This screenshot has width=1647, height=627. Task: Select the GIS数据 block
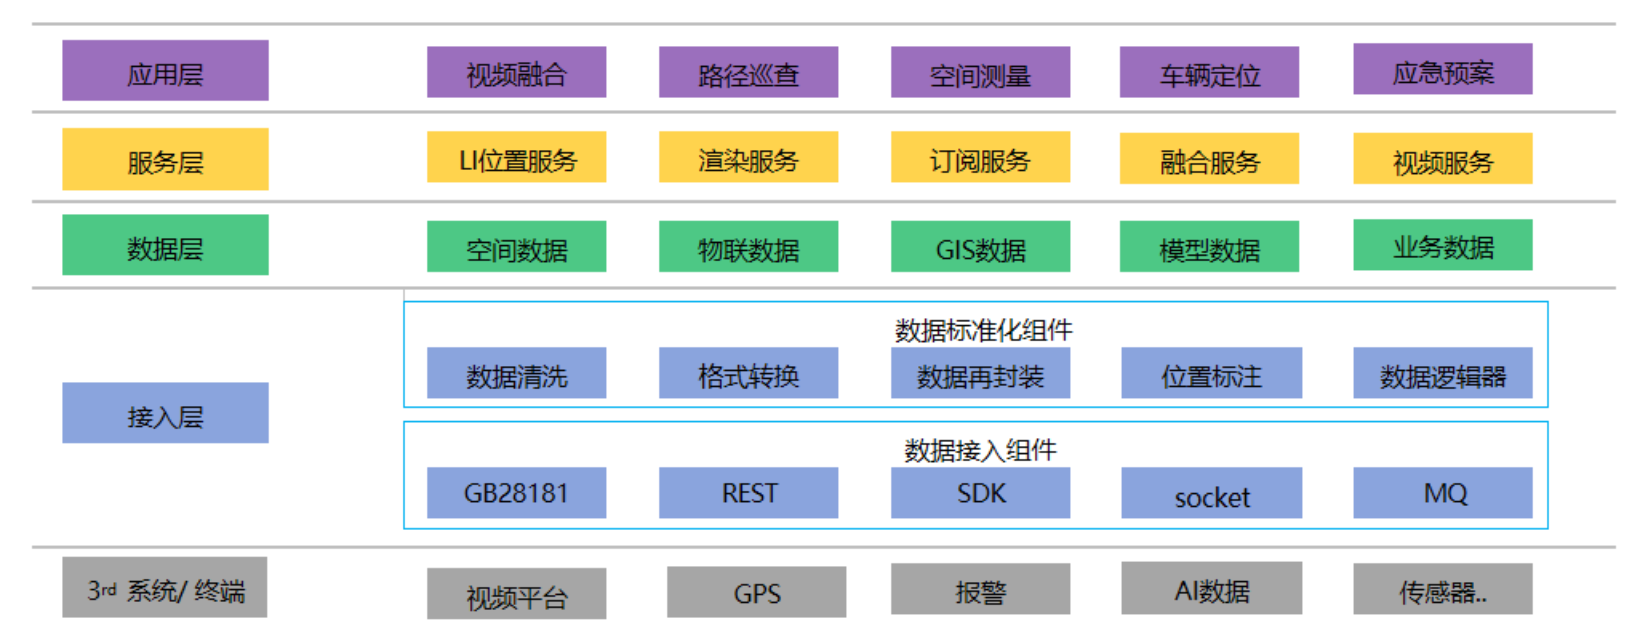click(980, 247)
